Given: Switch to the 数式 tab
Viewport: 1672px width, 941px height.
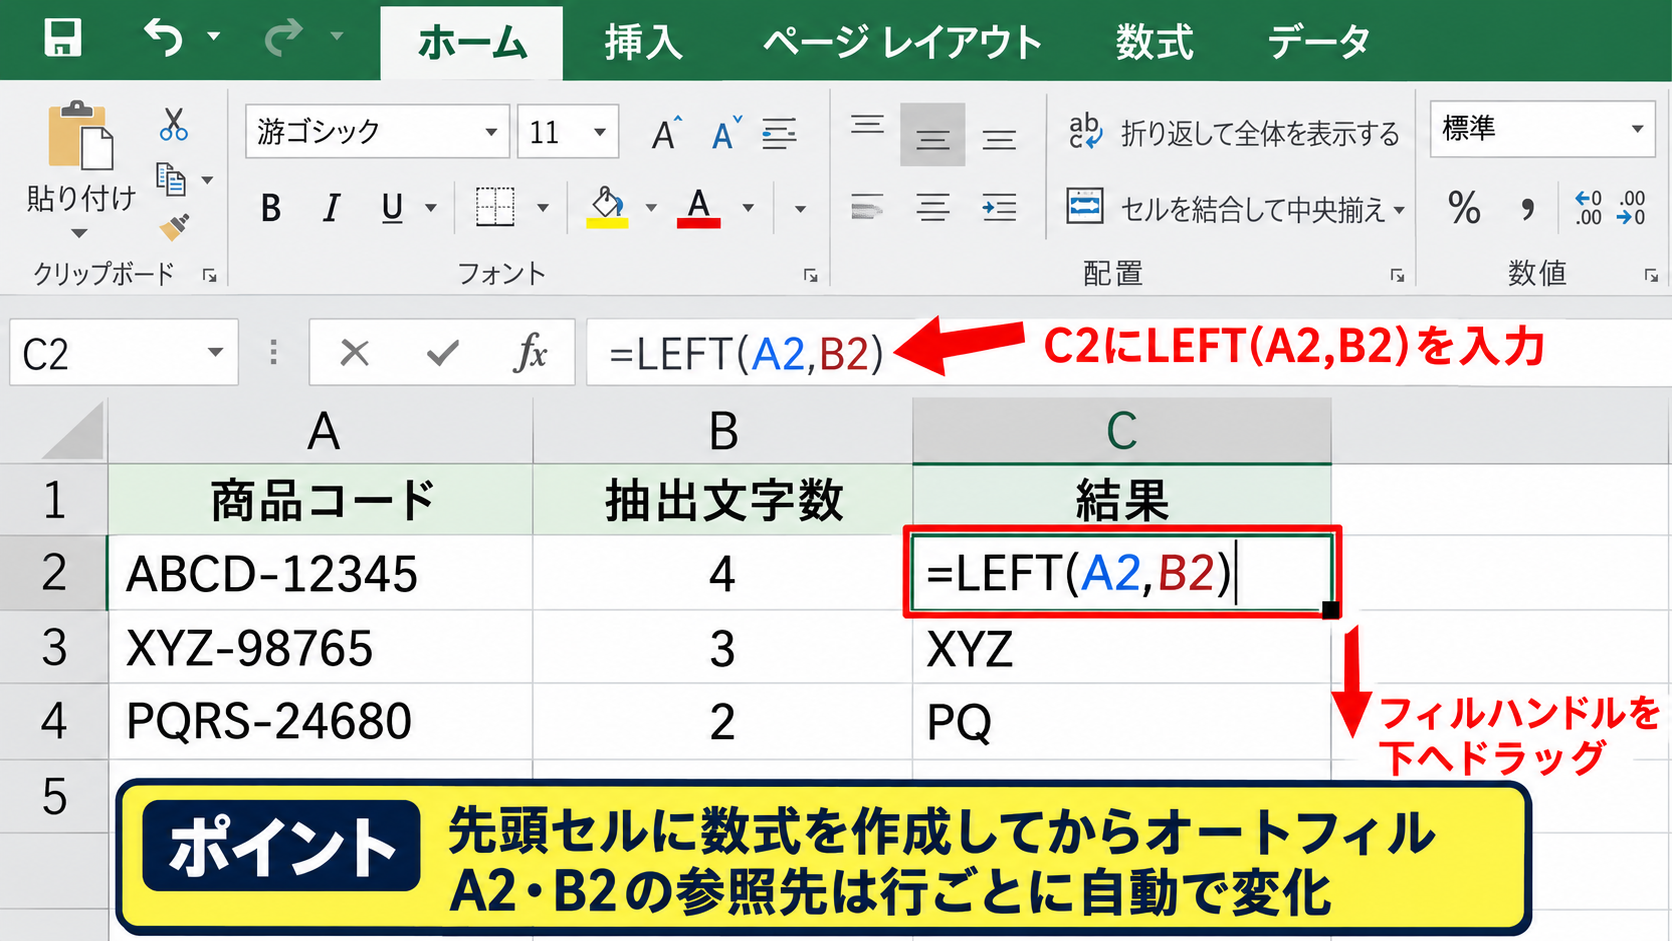Looking at the screenshot, I should coord(1155,43).
